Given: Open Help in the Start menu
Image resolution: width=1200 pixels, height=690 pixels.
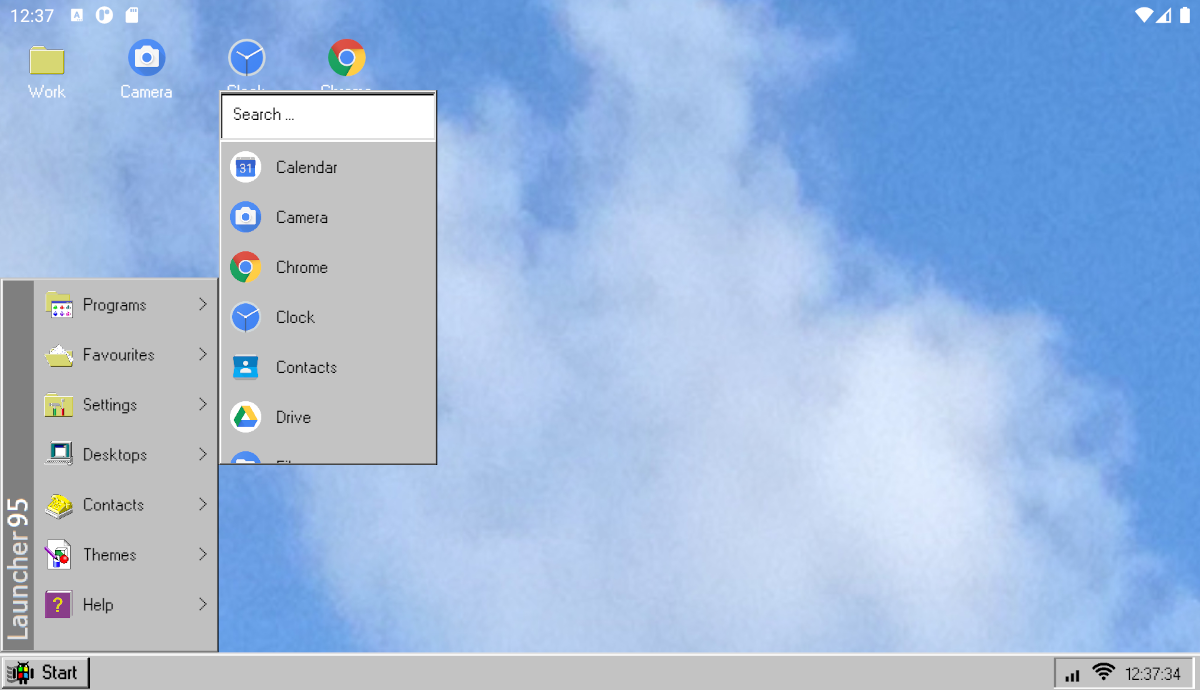Looking at the screenshot, I should [x=125, y=605].
